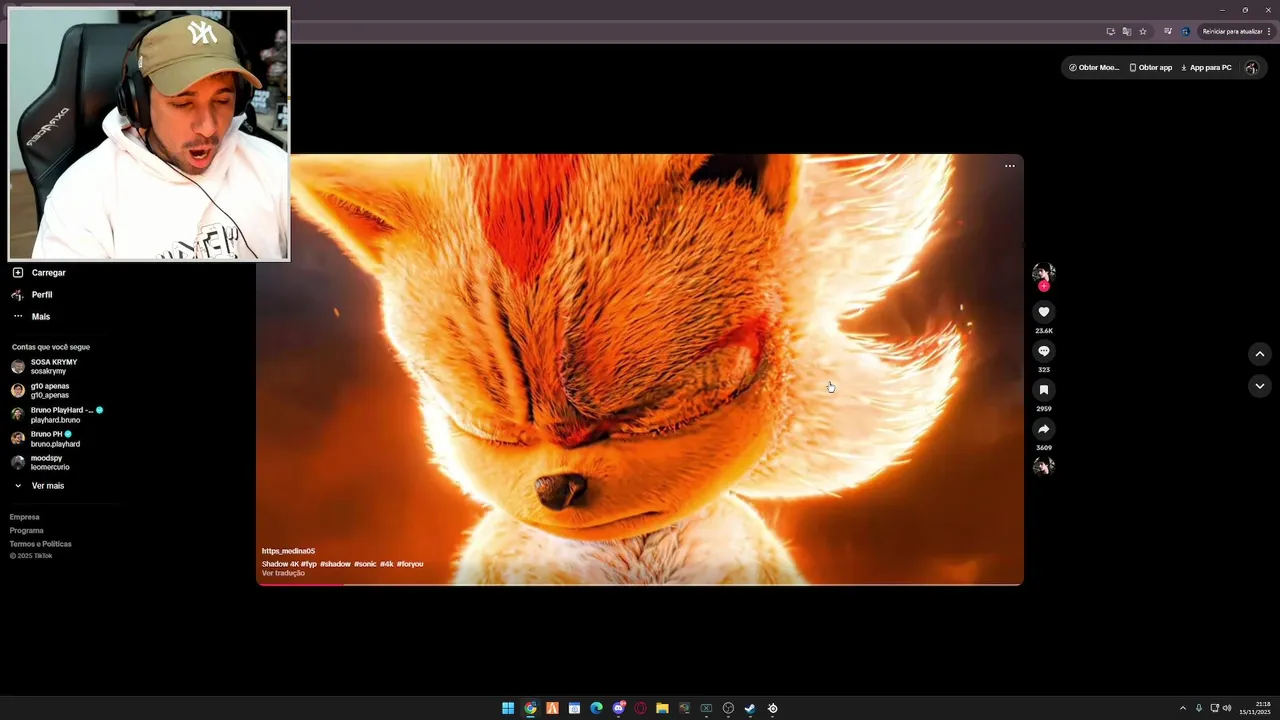
Task: Click the video progress bar
Action: click(x=640, y=584)
